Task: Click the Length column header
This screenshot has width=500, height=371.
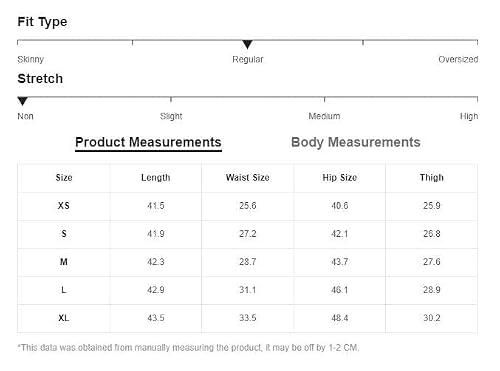Action: (x=156, y=178)
